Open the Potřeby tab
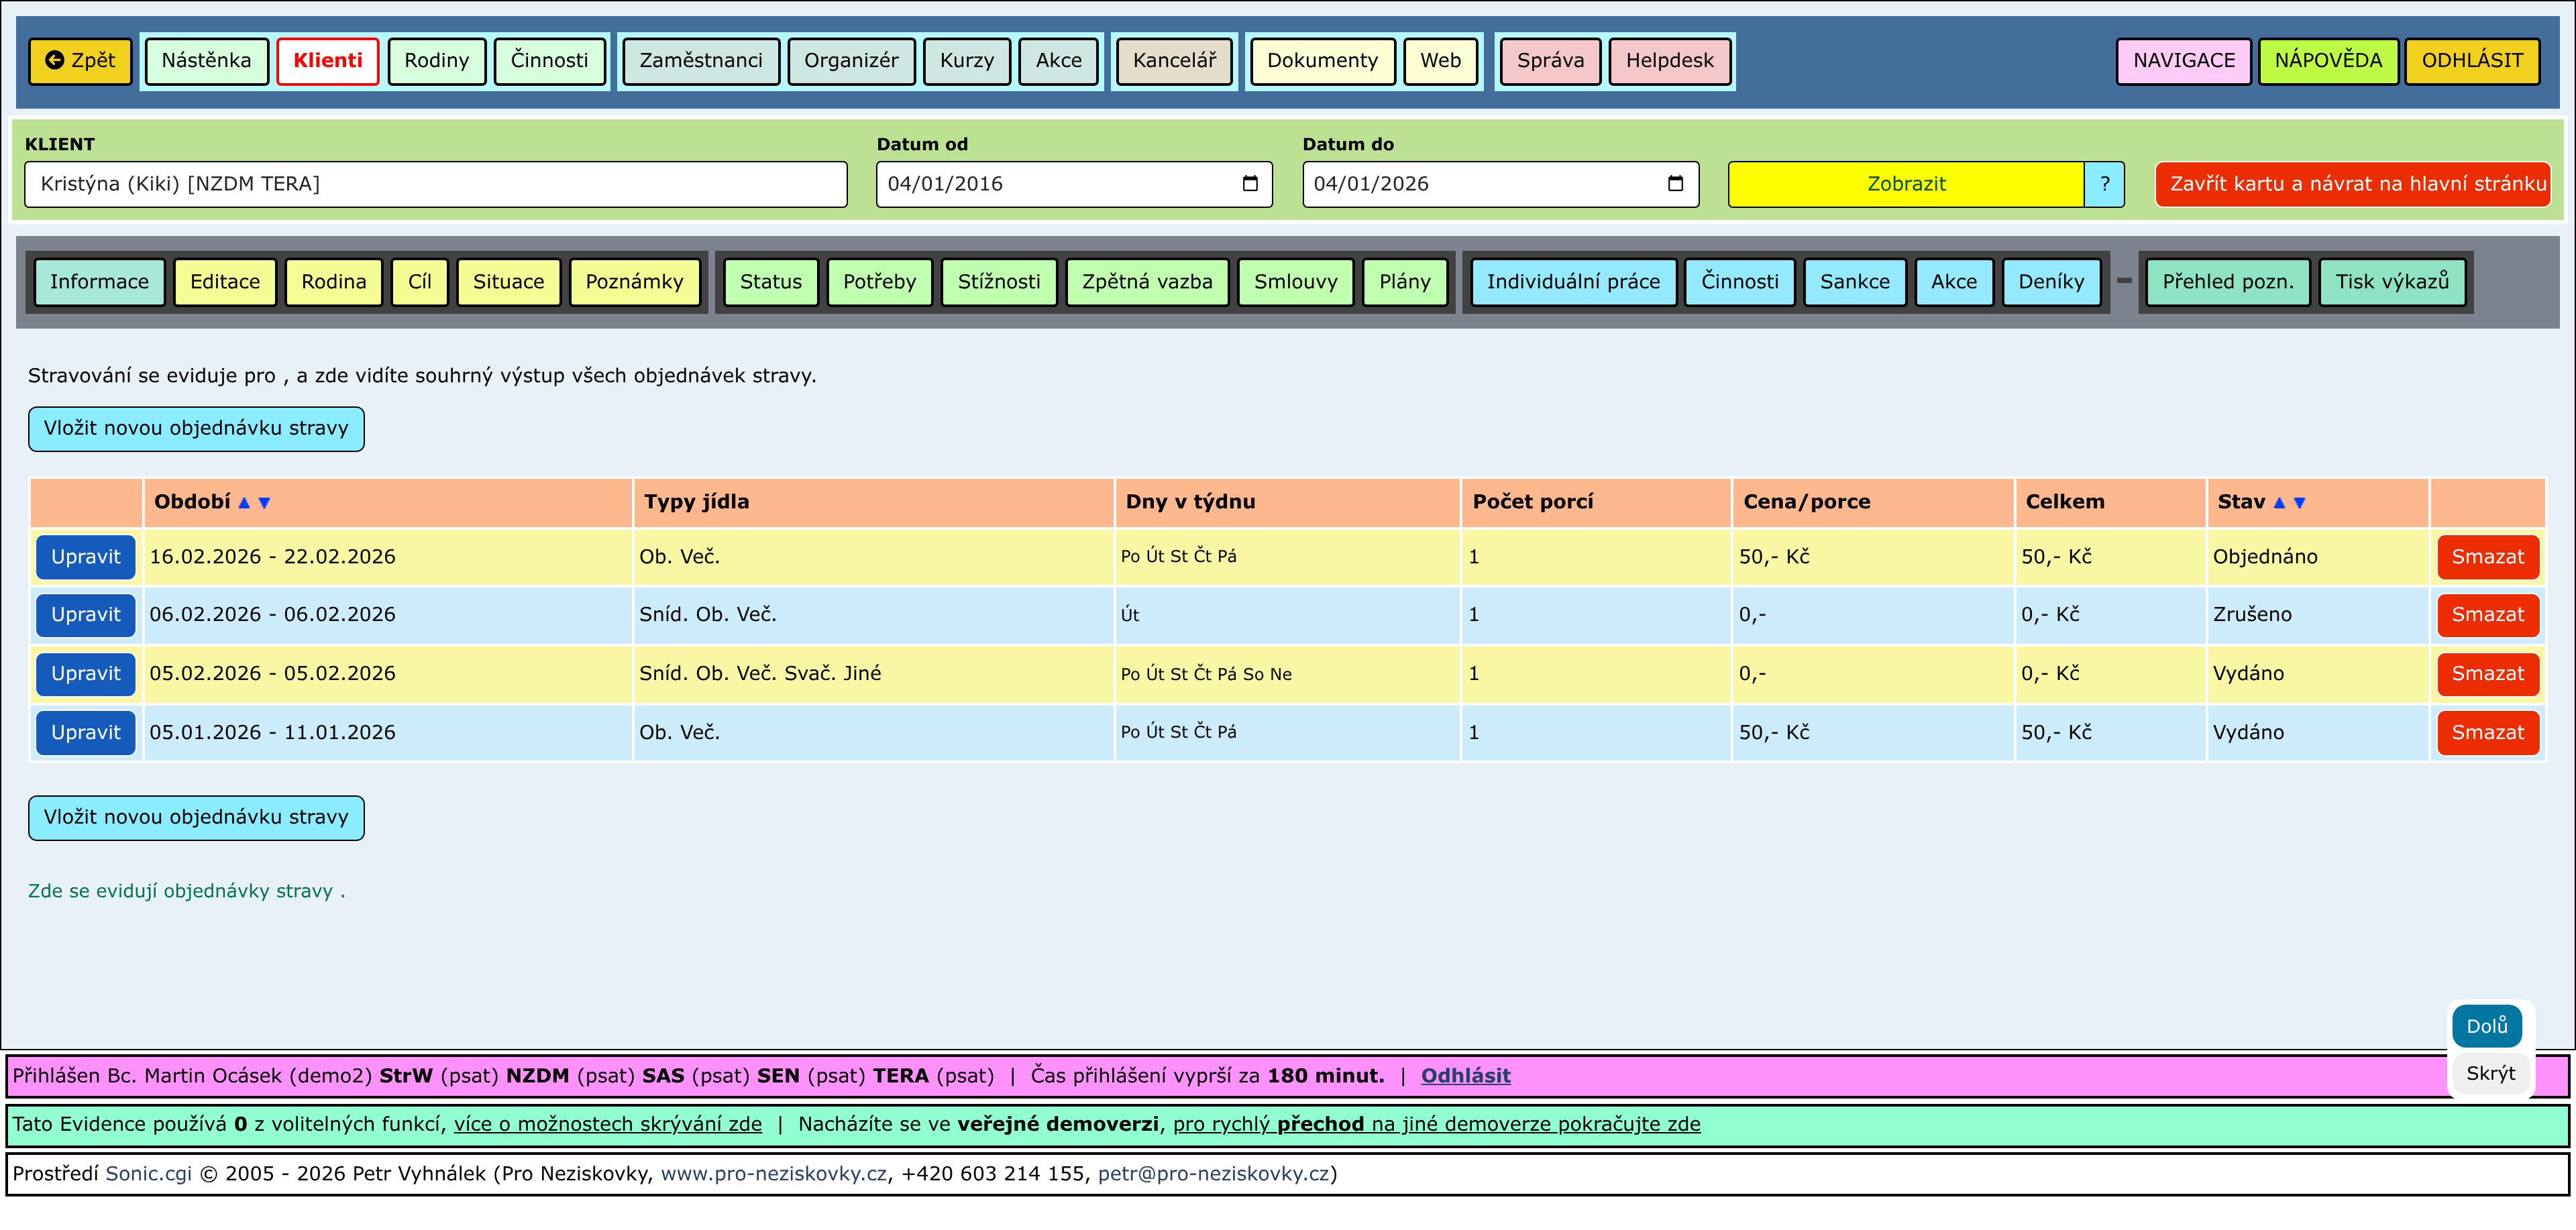2576x1230 pixels. point(880,282)
